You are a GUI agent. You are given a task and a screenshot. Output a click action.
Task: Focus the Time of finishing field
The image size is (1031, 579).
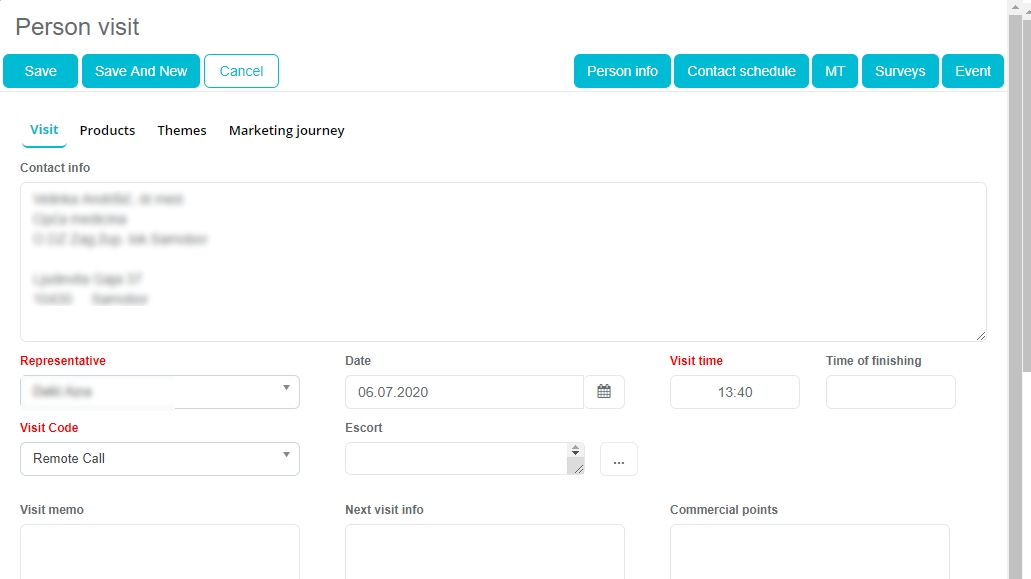890,392
